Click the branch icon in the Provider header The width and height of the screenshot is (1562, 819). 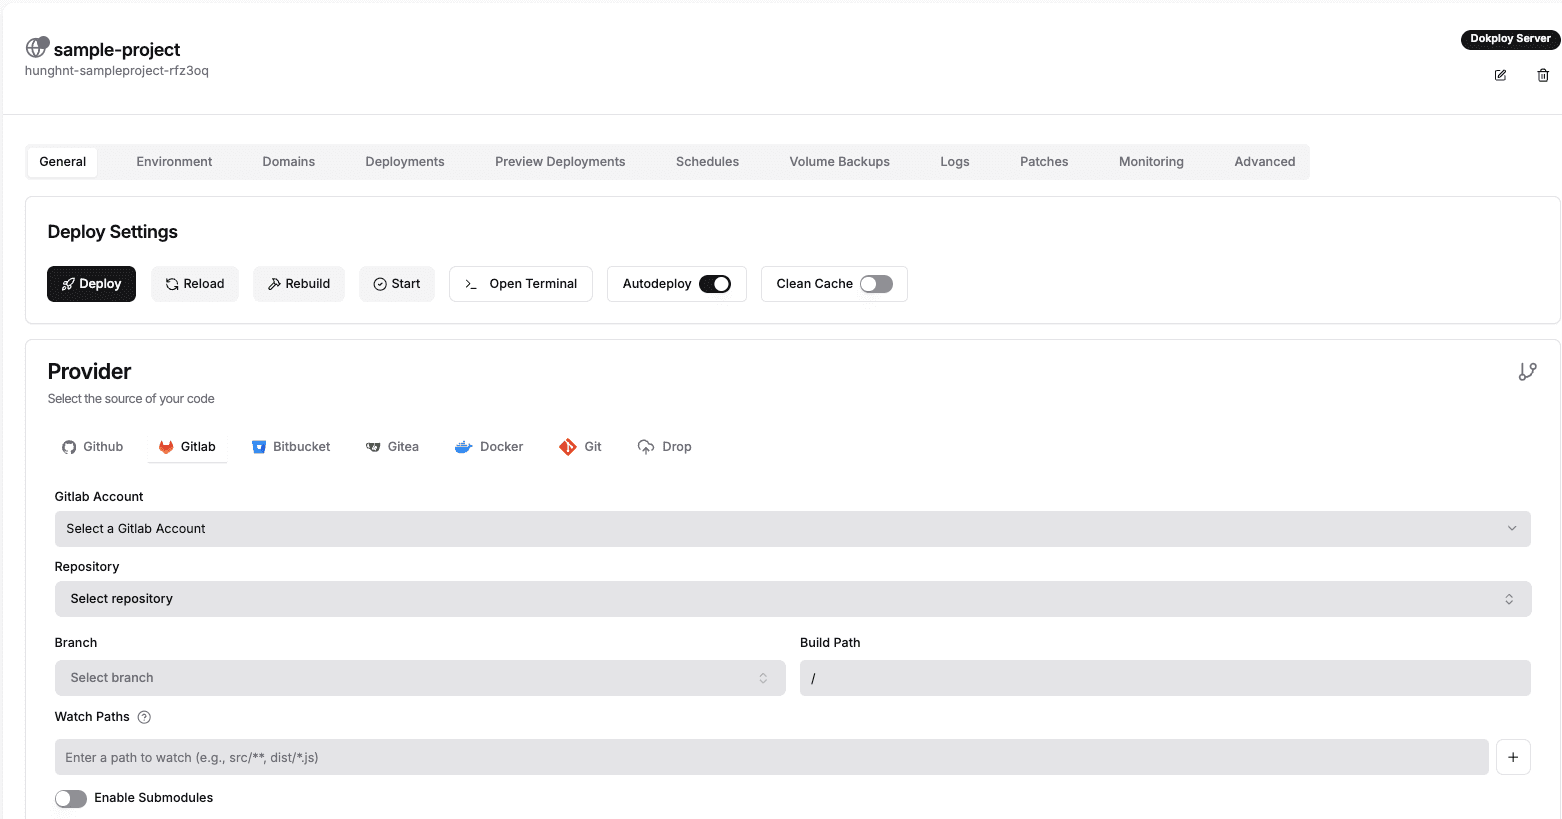pyautogui.click(x=1528, y=371)
